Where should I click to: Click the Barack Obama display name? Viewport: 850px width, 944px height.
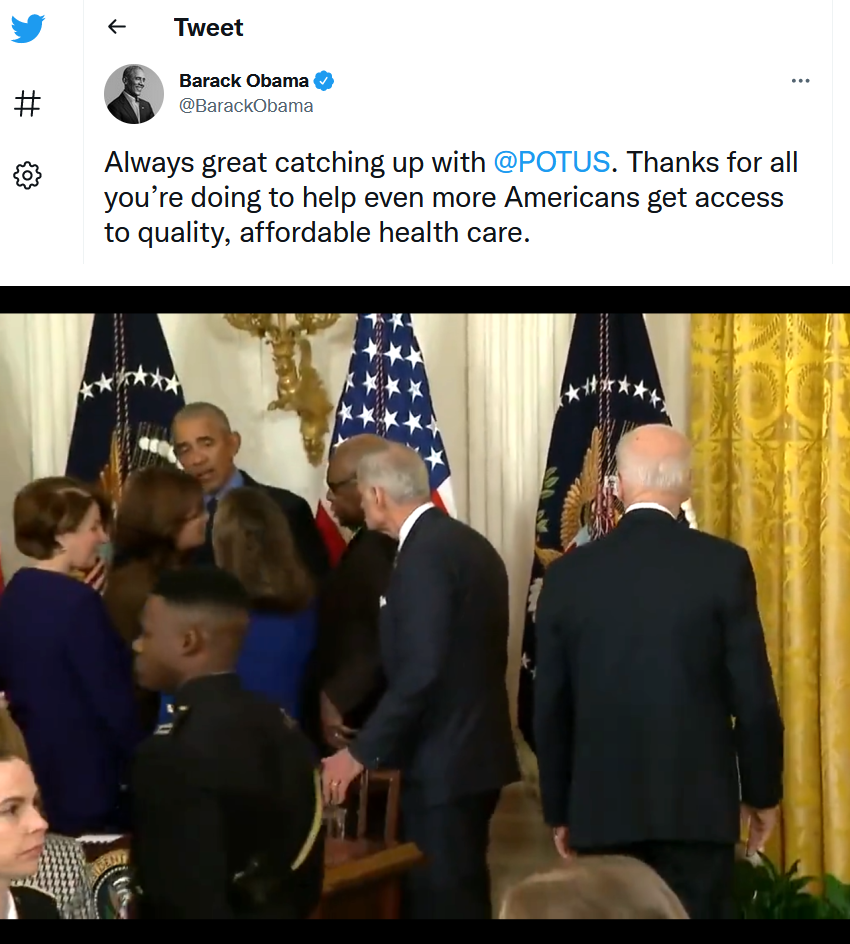click(x=244, y=81)
